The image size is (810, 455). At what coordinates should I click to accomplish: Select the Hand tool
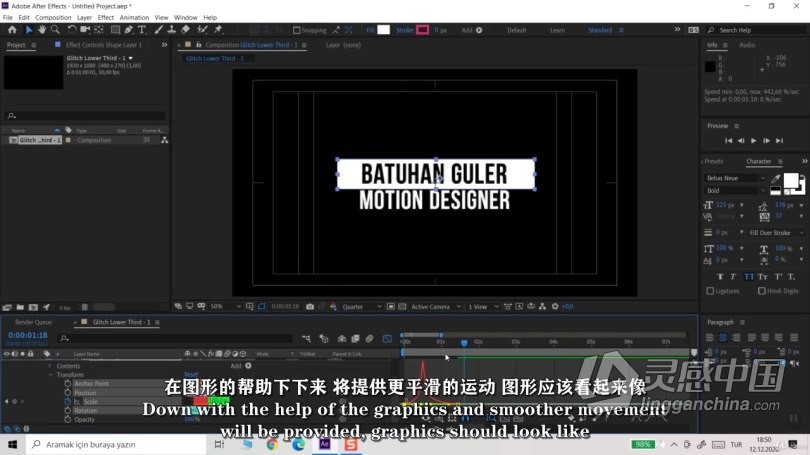42,30
